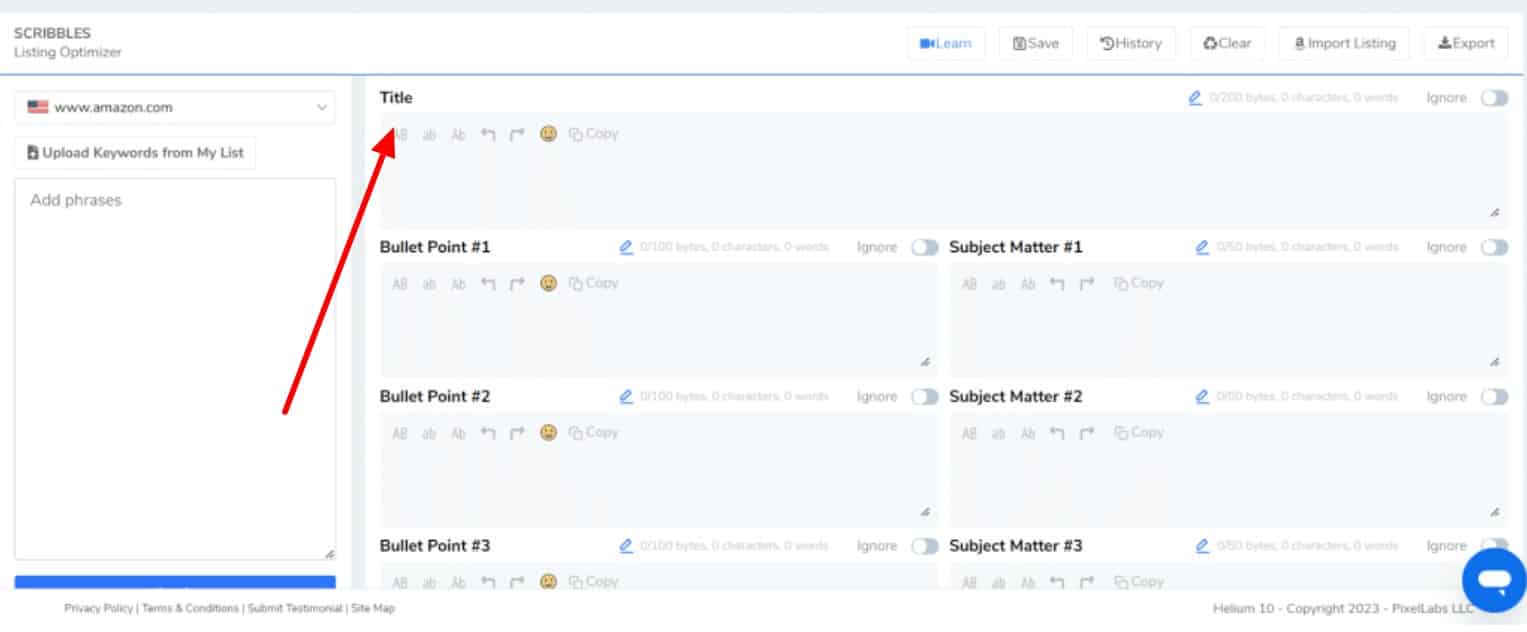This screenshot has width=1527, height=632.
Task: Open the Site Map link
Action: click(x=372, y=608)
